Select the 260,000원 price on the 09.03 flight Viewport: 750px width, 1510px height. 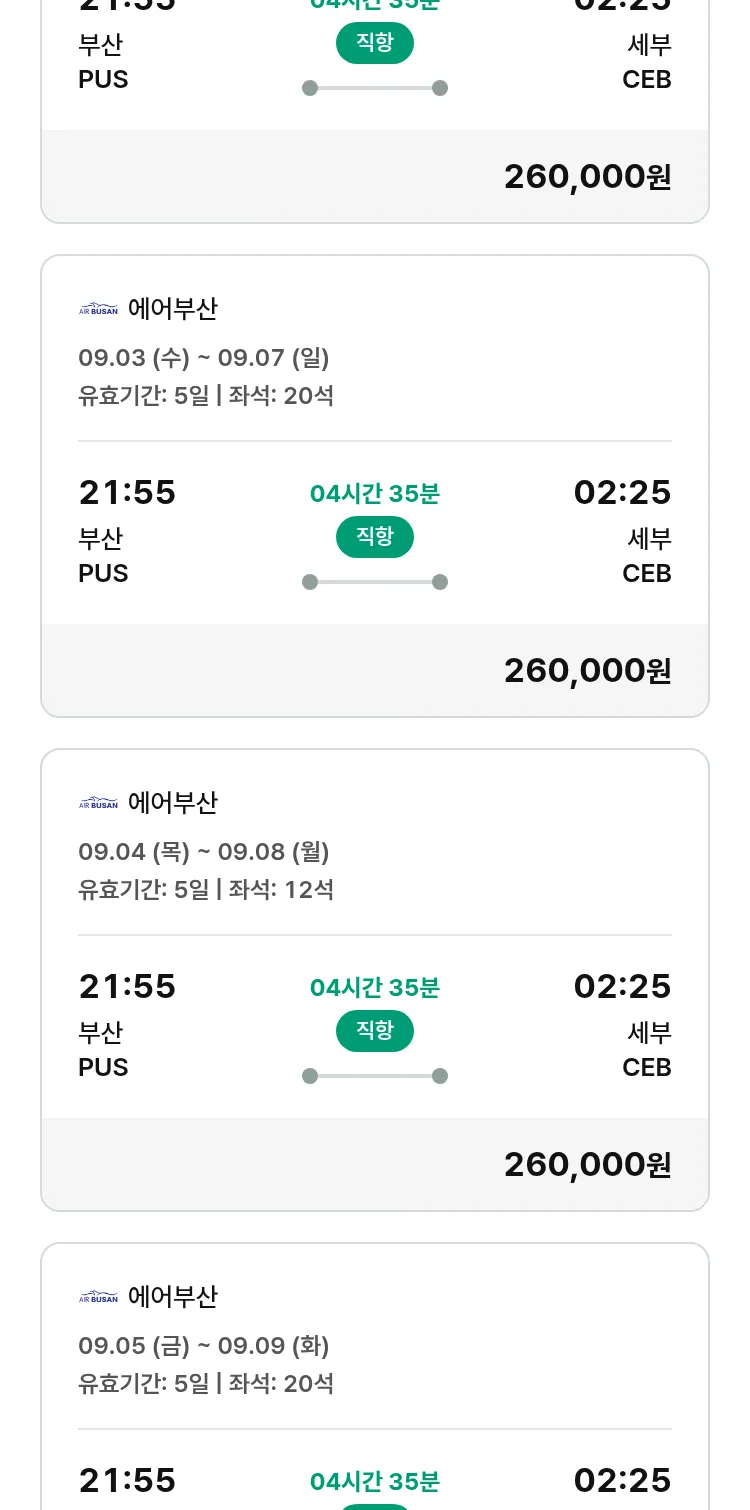click(x=587, y=670)
